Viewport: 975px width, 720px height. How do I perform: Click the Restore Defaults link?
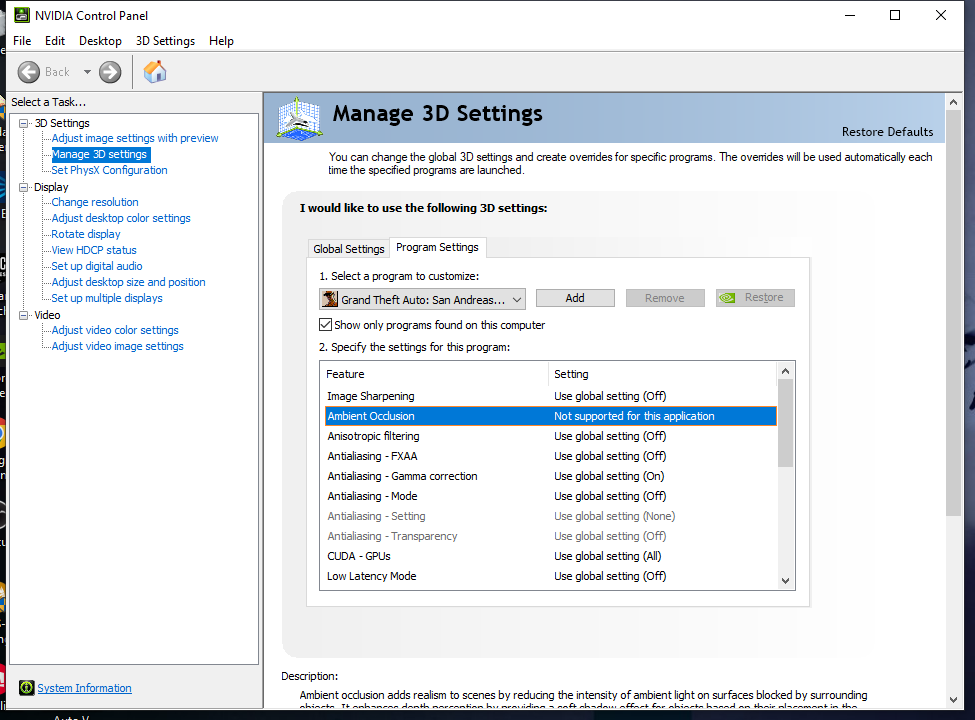[x=887, y=132]
